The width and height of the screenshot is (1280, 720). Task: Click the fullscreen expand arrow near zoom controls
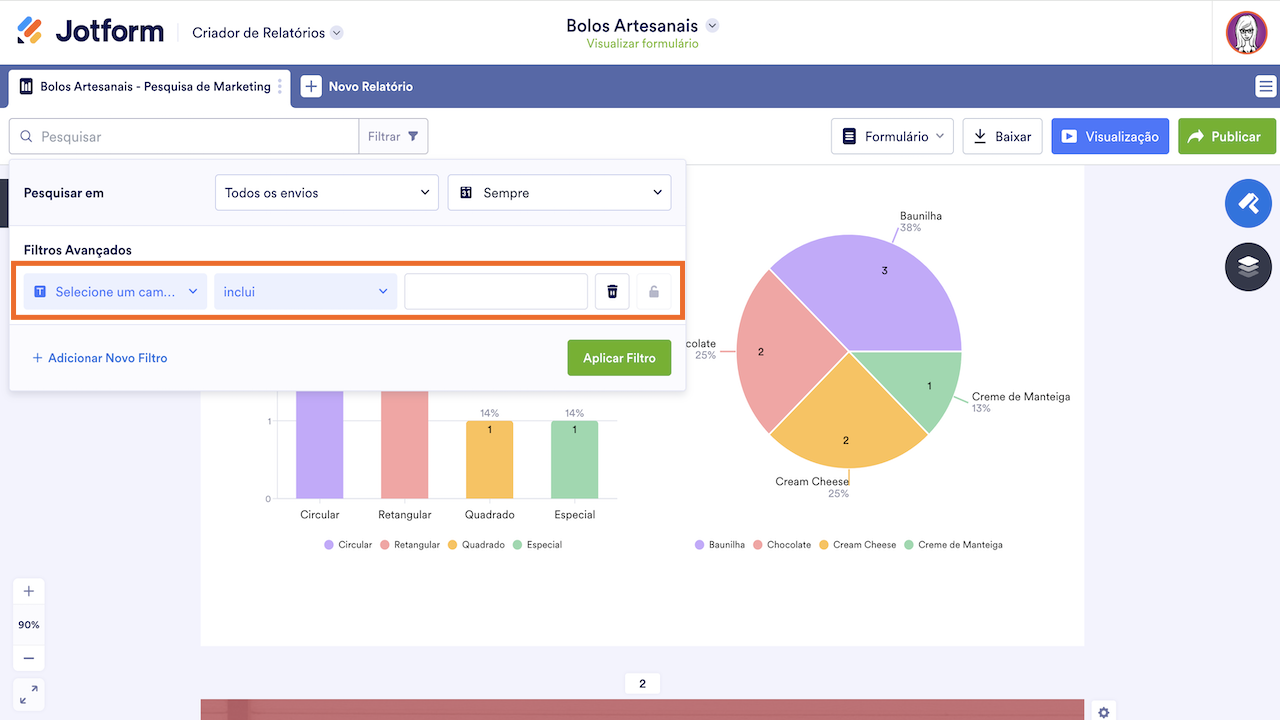(28, 693)
